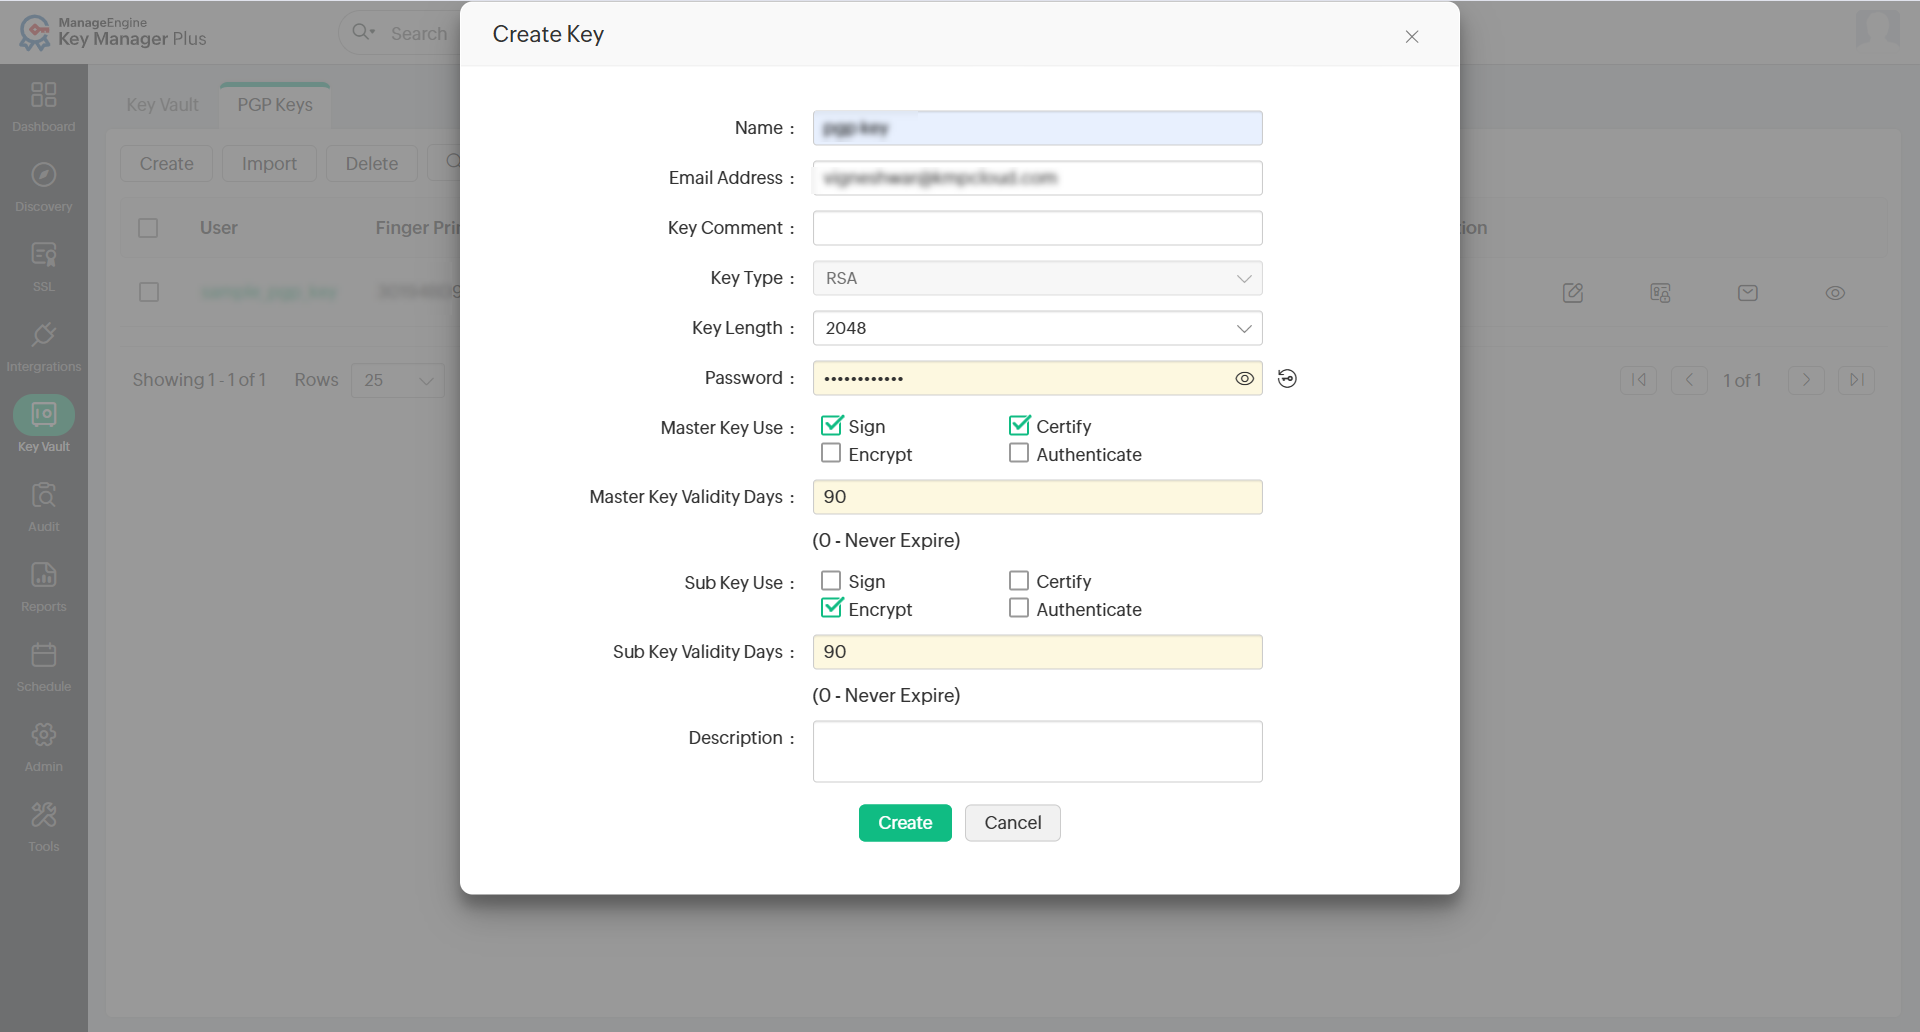Switch to the PGP Keys tab
The image size is (1920, 1032).
click(x=275, y=105)
